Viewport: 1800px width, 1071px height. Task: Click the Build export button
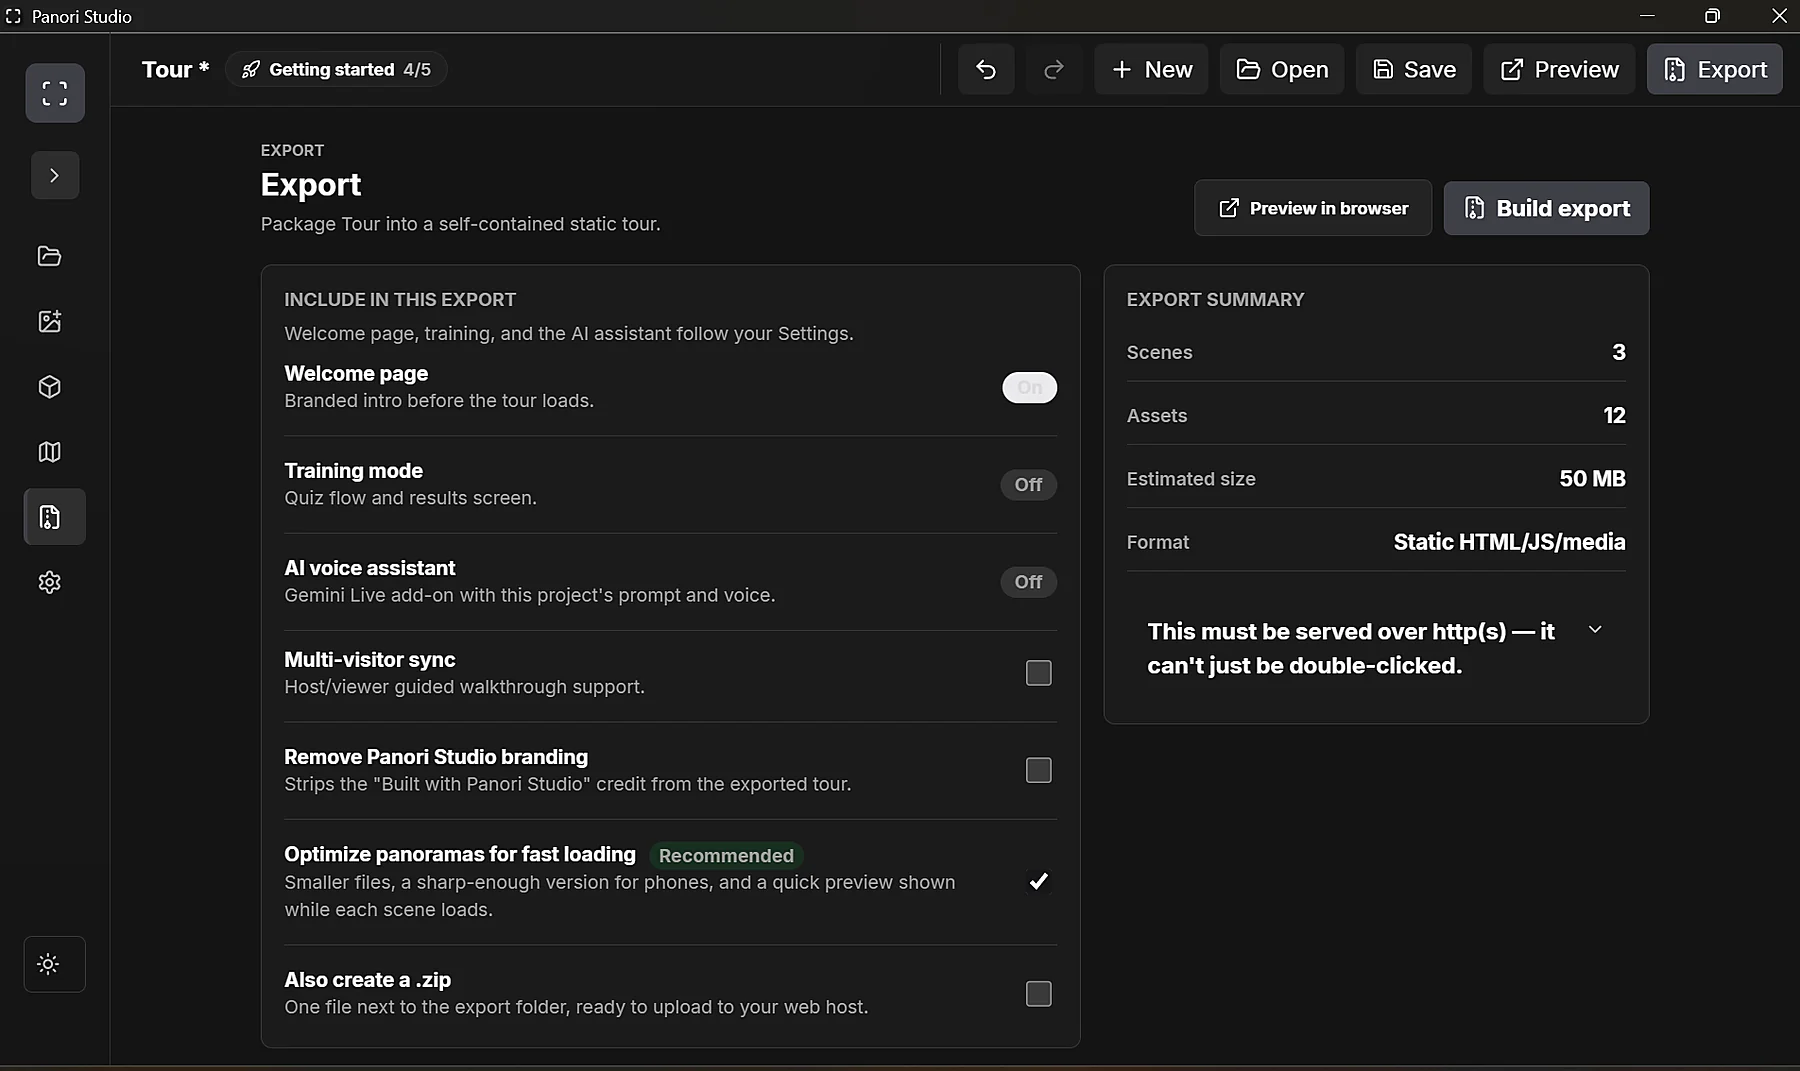(1546, 208)
